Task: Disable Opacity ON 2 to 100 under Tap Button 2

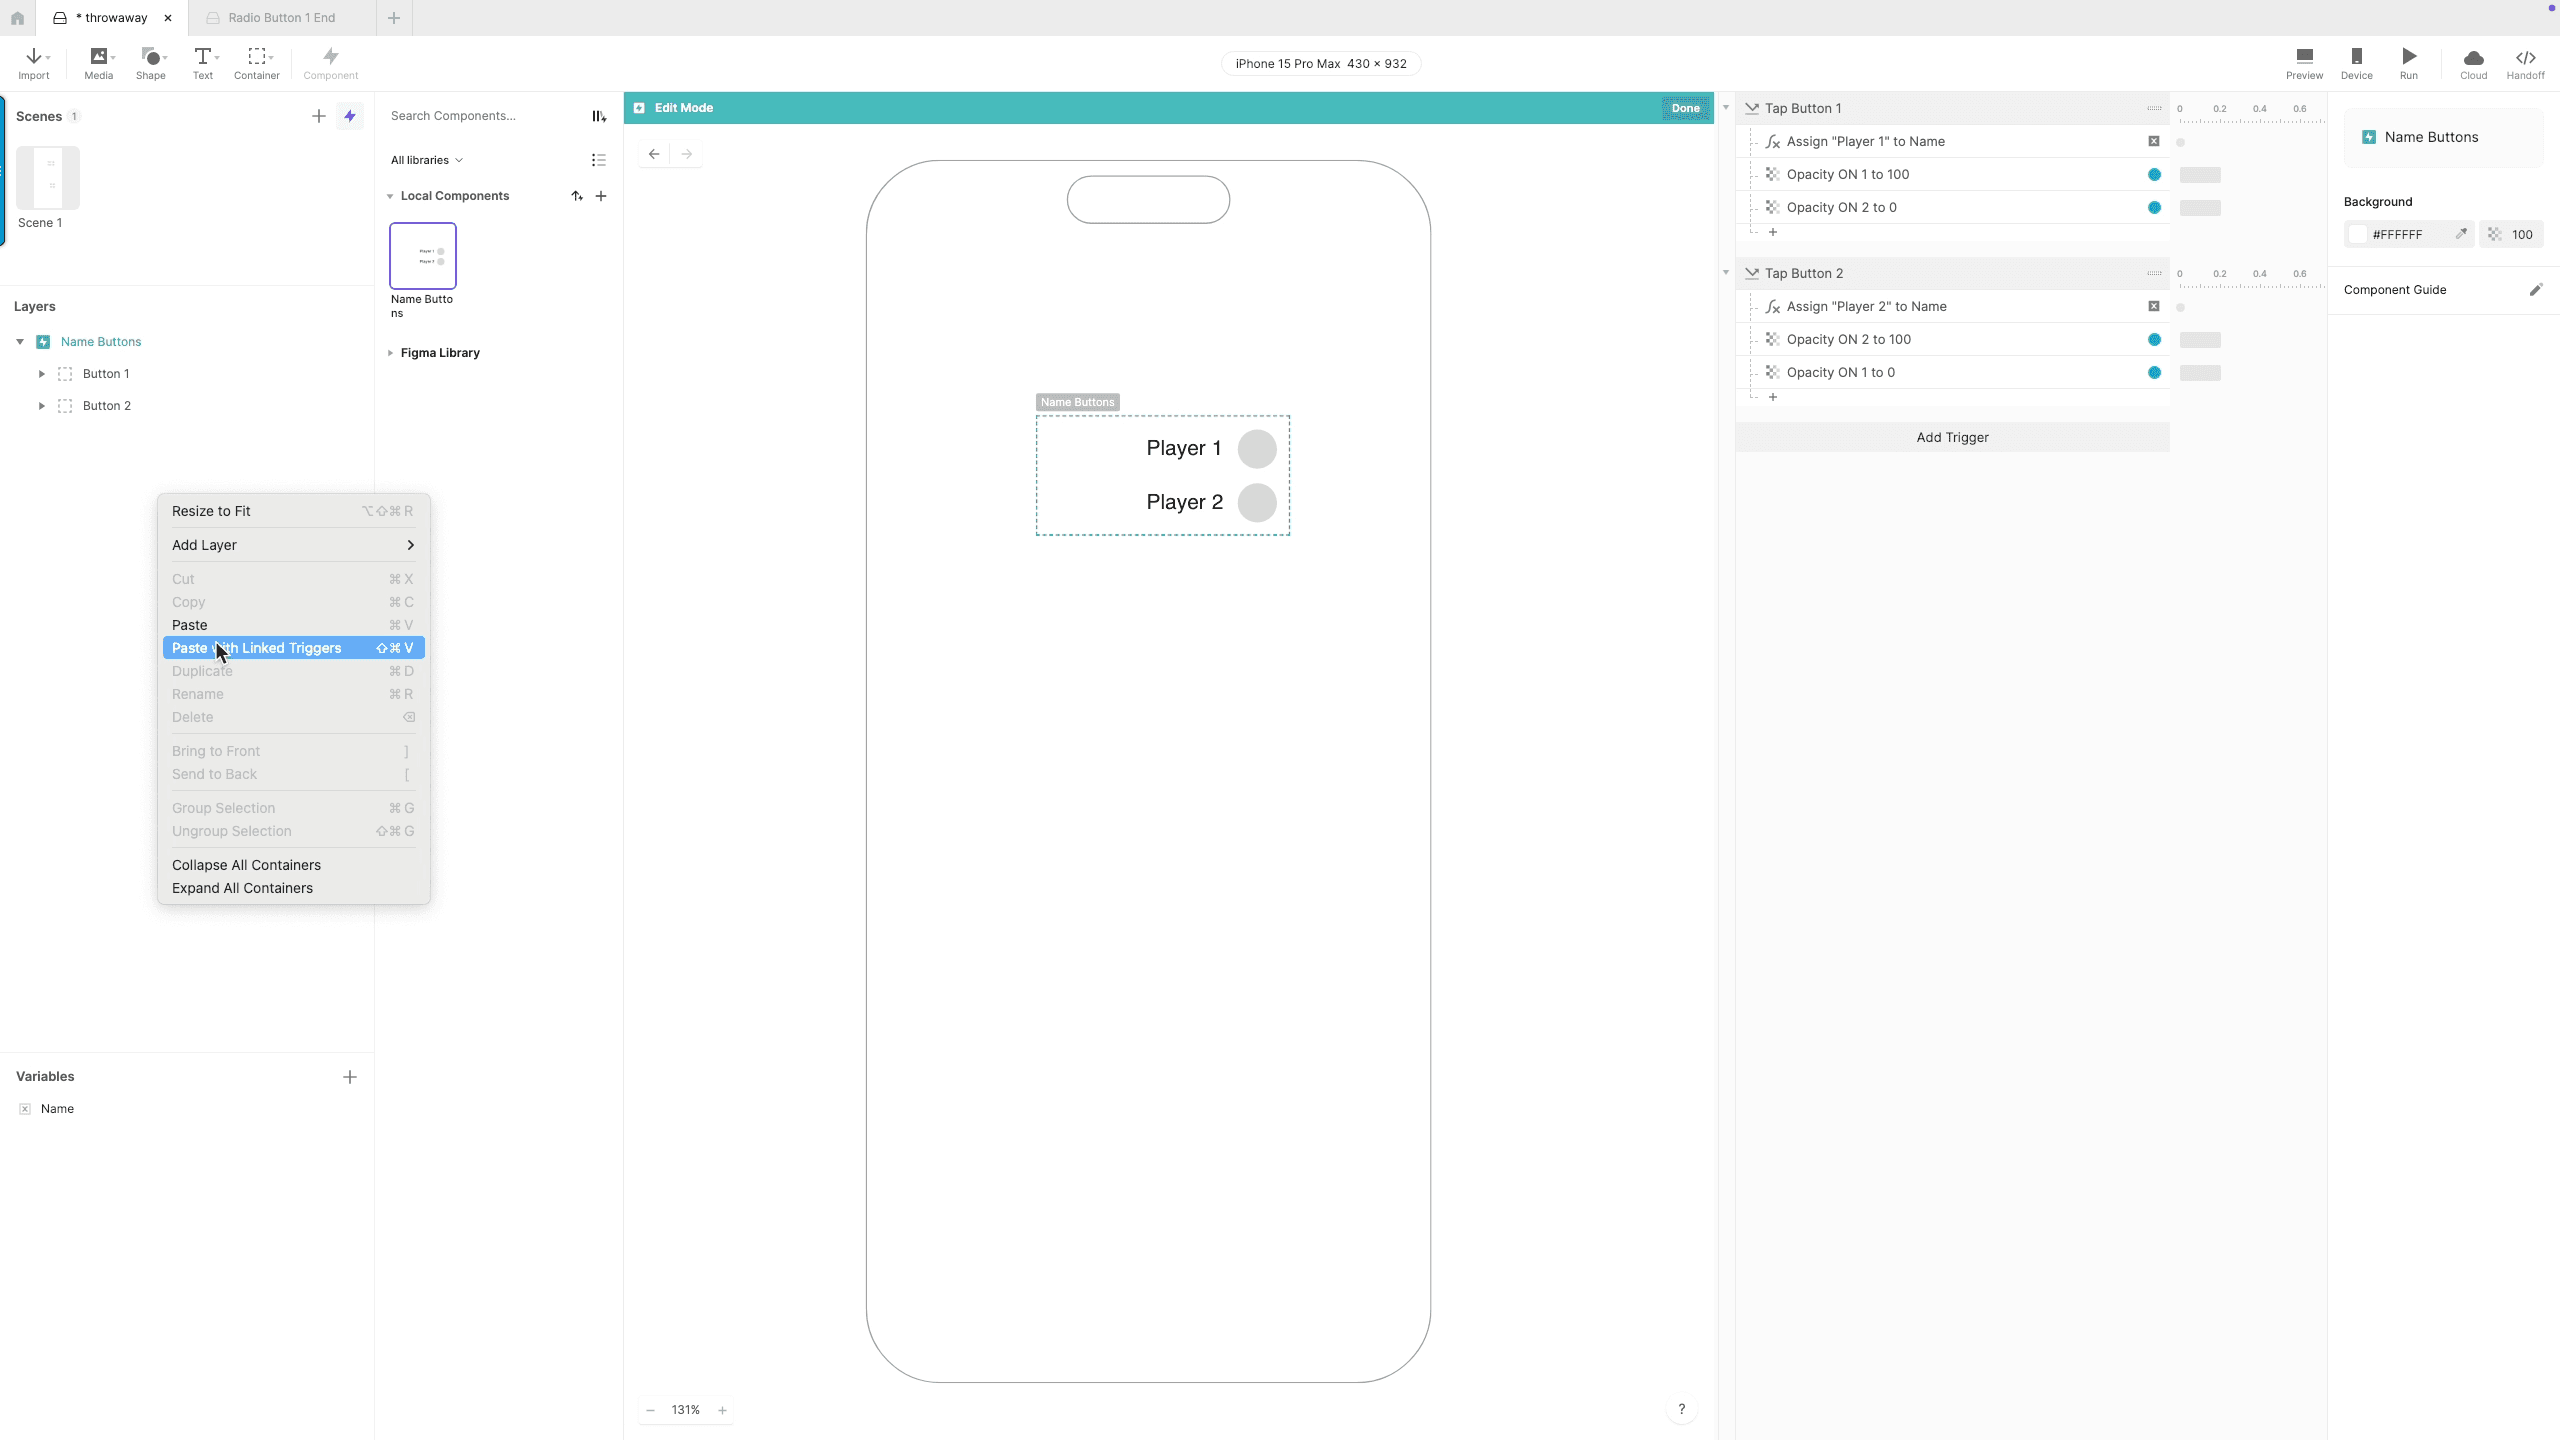Action: pyautogui.click(x=2154, y=339)
